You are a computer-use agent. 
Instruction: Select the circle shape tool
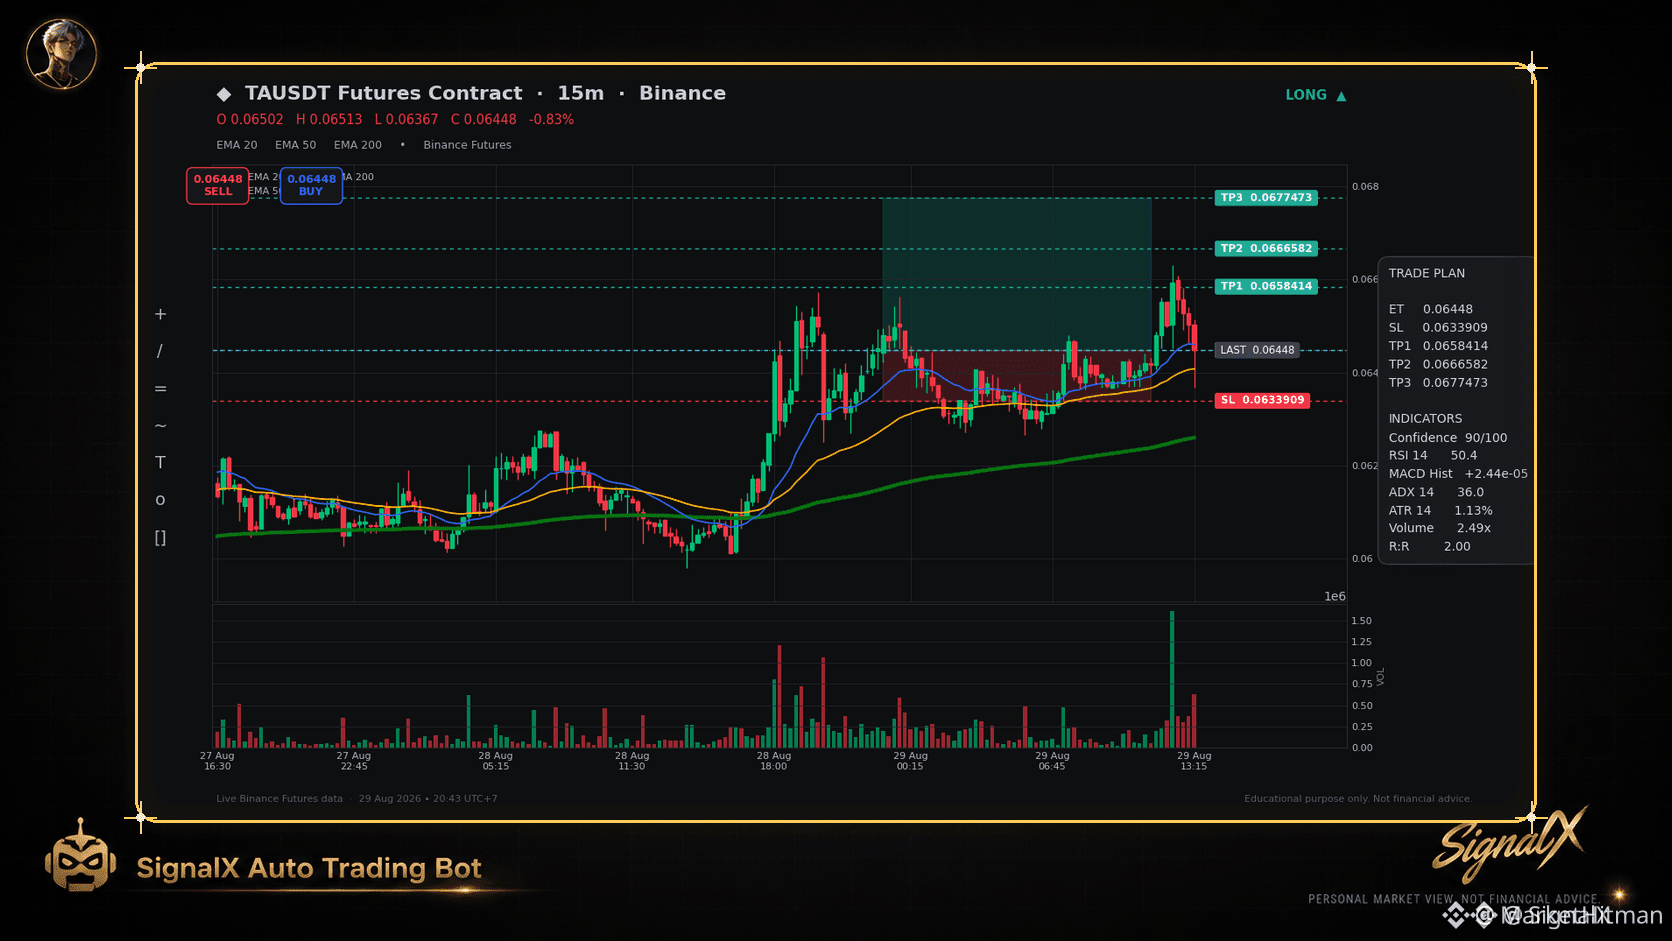pos(160,500)
